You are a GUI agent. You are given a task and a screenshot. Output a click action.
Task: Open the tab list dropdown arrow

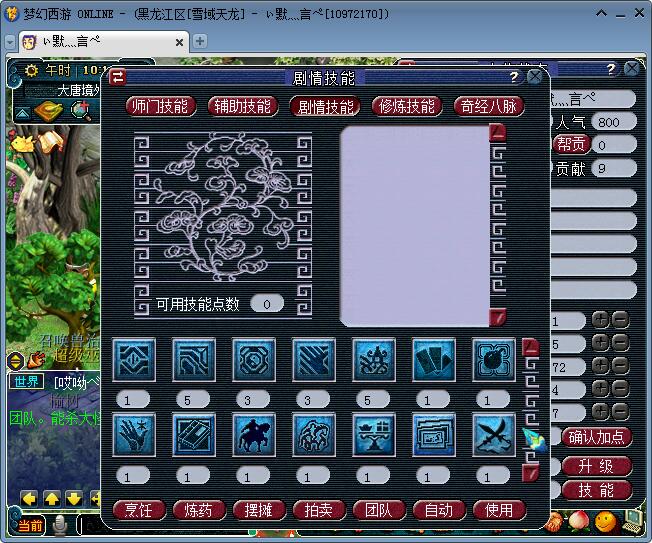click(x=10, y=42)
